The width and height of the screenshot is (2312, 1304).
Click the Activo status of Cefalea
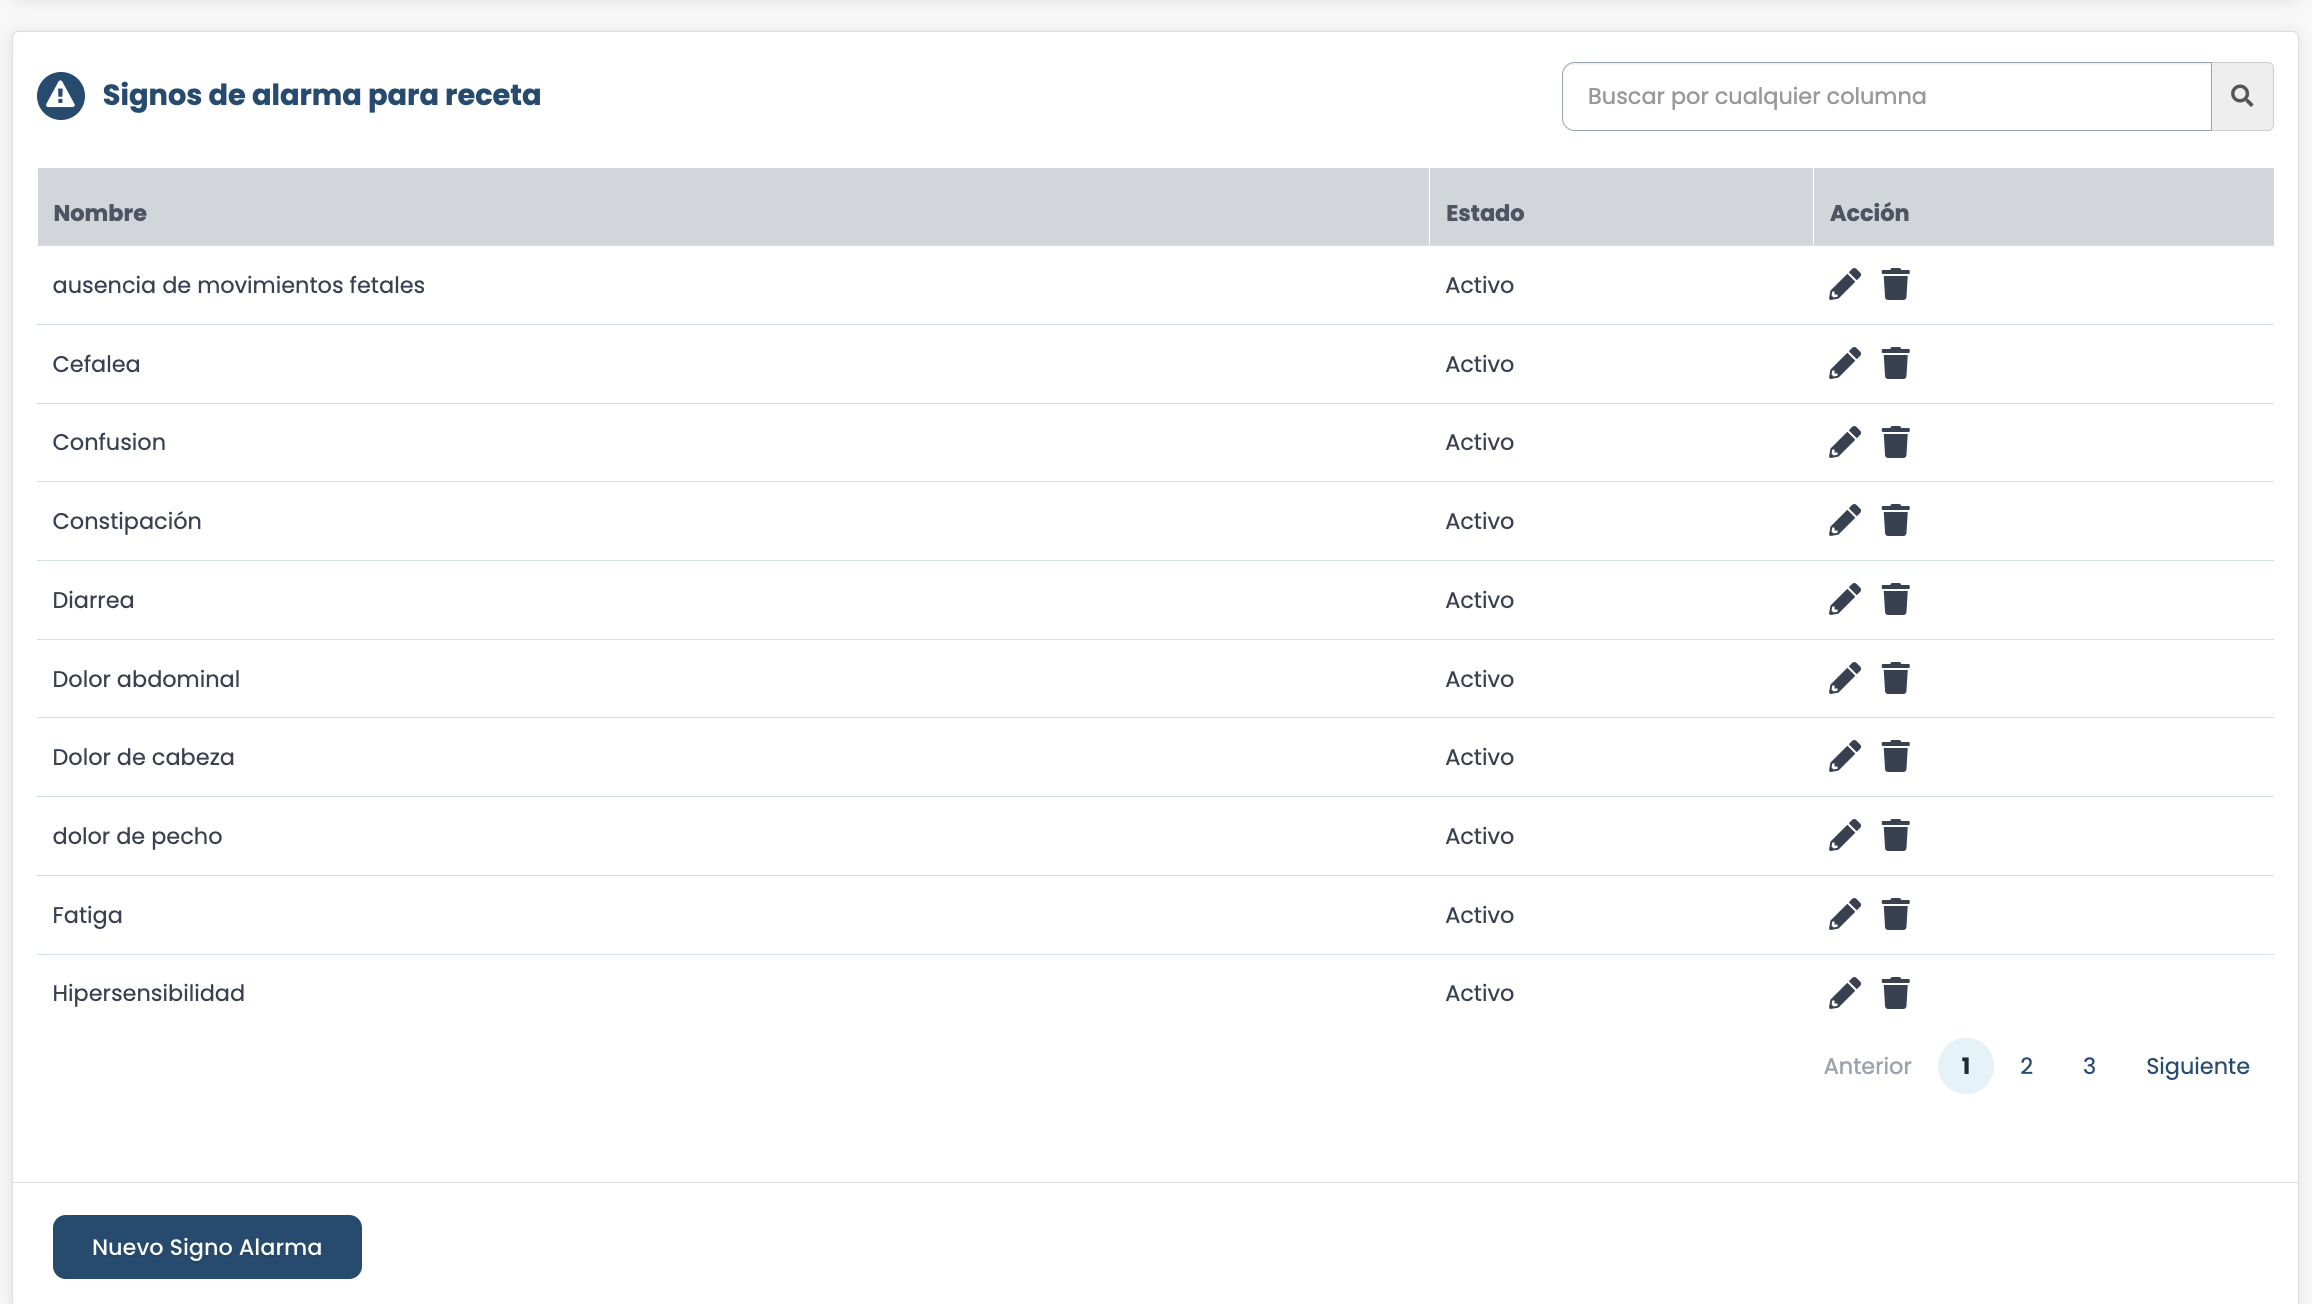[x=1479, y=364]
